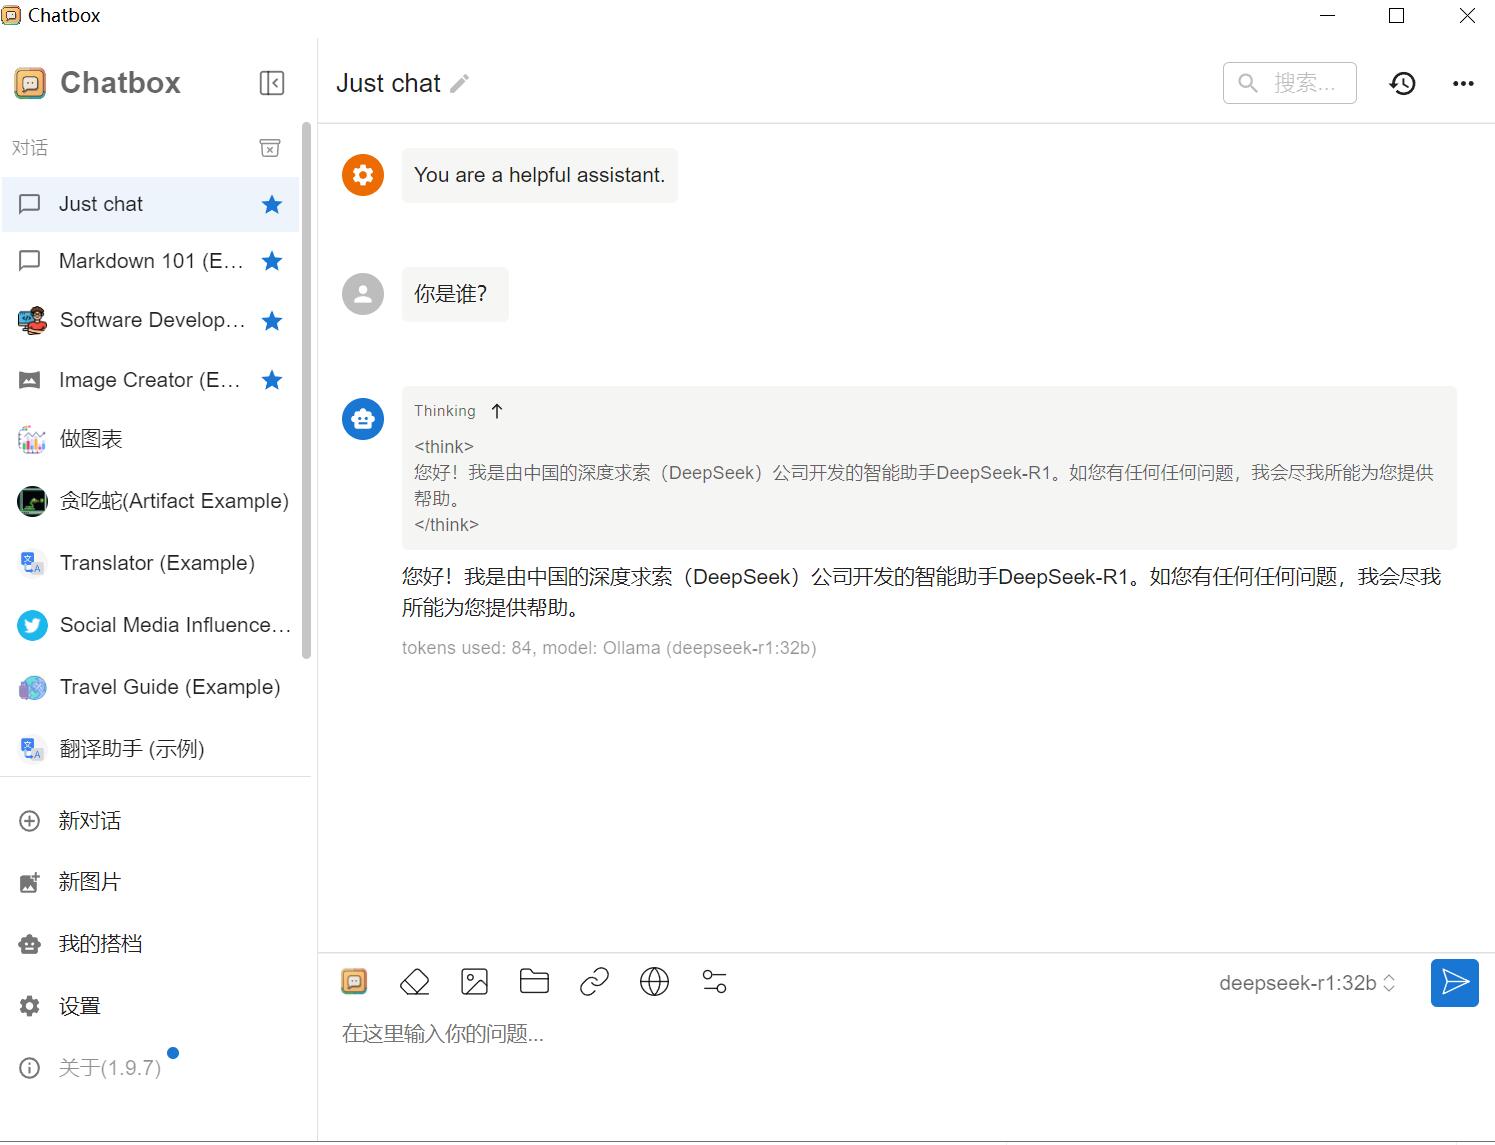Open conversation settings sliders icon

714,982
